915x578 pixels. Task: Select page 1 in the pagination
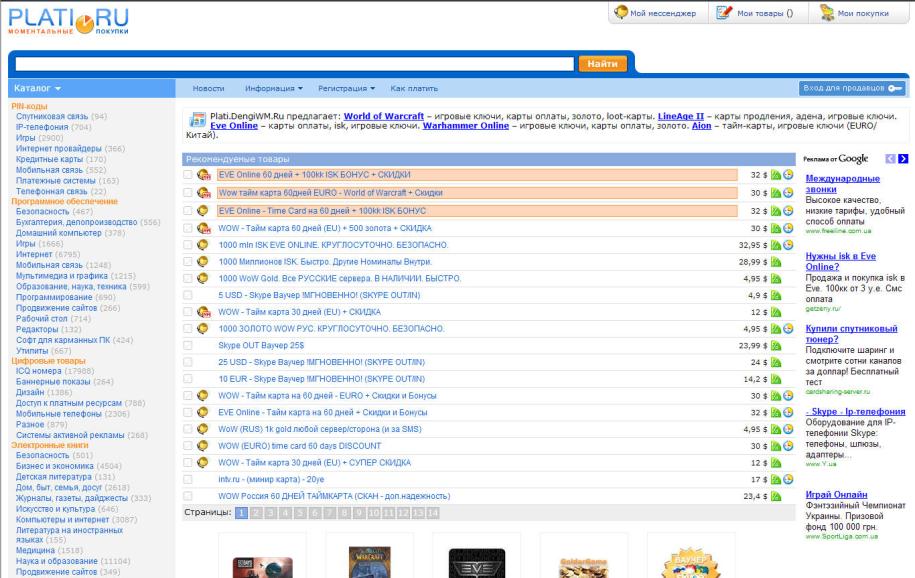(241, 513)
